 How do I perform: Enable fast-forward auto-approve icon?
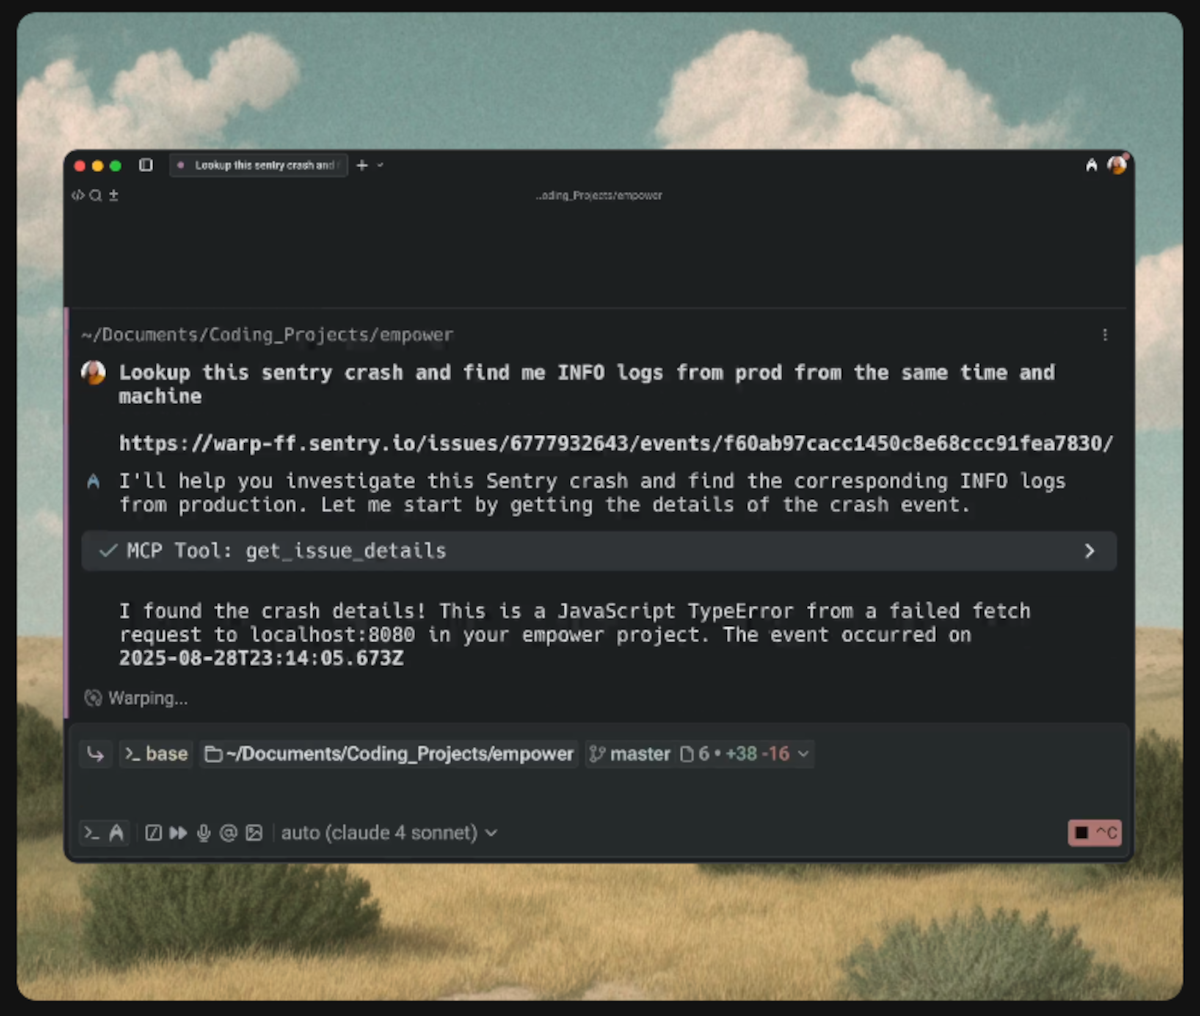click(x=178, y=832)
